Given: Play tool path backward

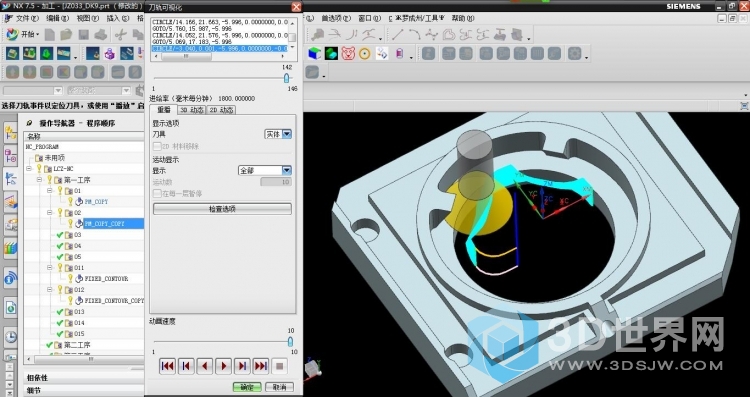Looking at the screenshot, I should [x=205, y=366].
